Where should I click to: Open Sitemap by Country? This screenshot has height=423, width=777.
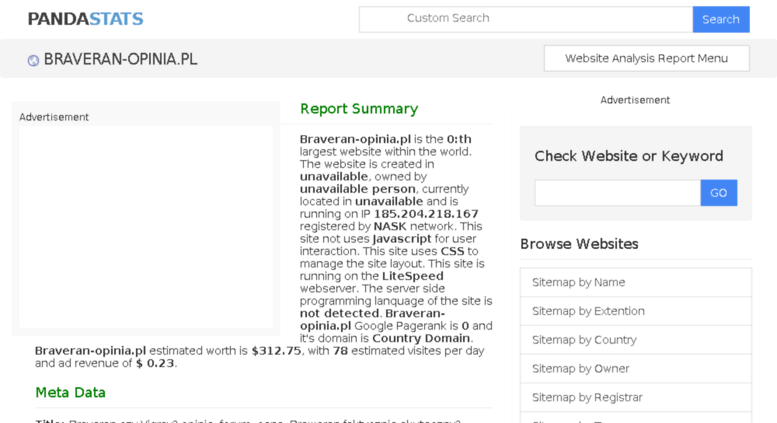(x=636, y=340)
